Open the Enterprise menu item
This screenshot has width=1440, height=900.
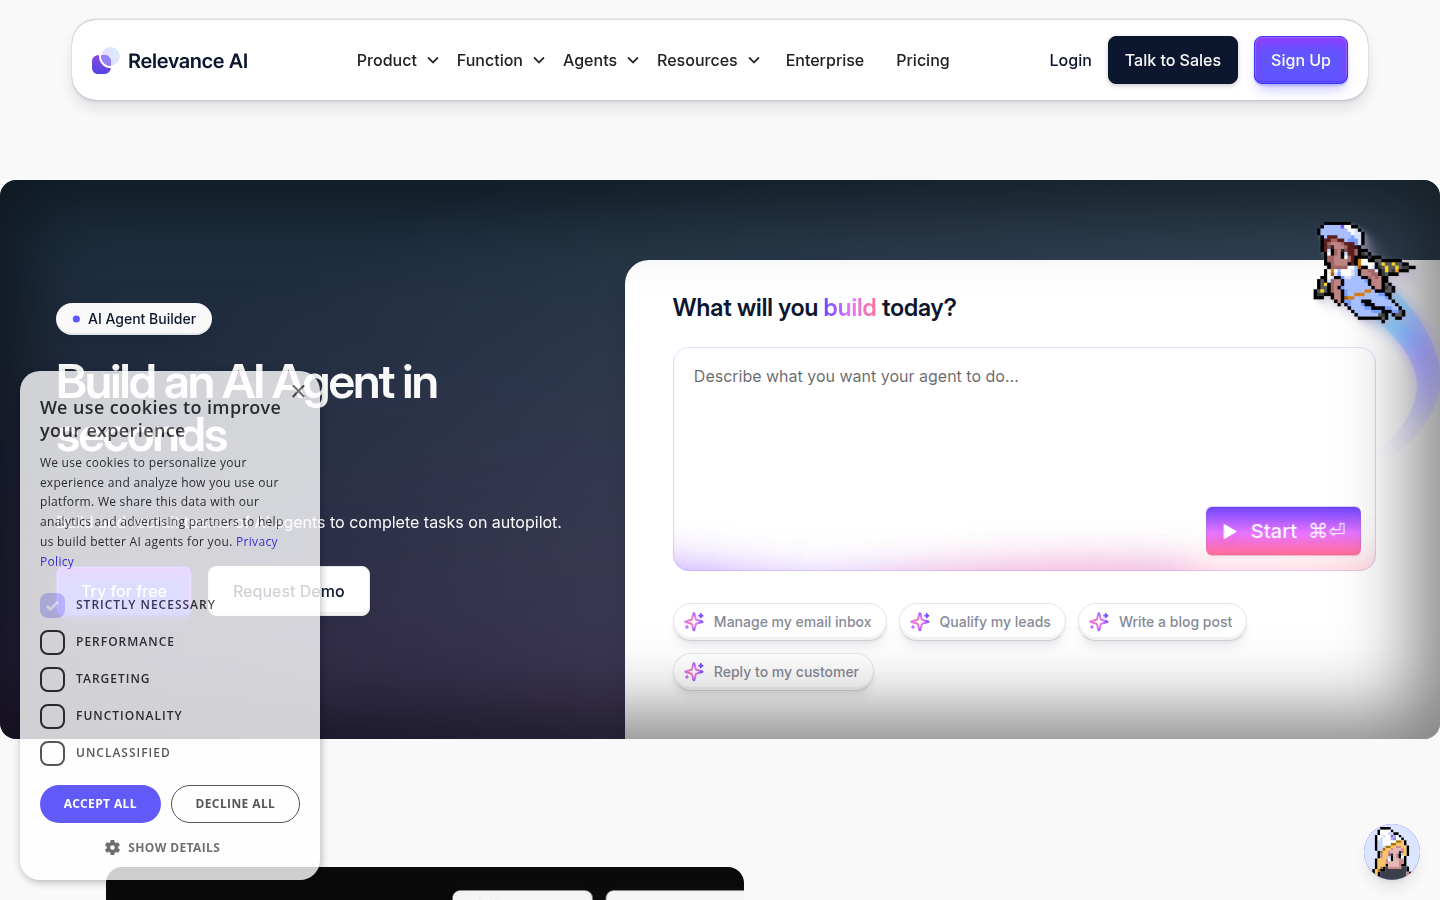824,60
